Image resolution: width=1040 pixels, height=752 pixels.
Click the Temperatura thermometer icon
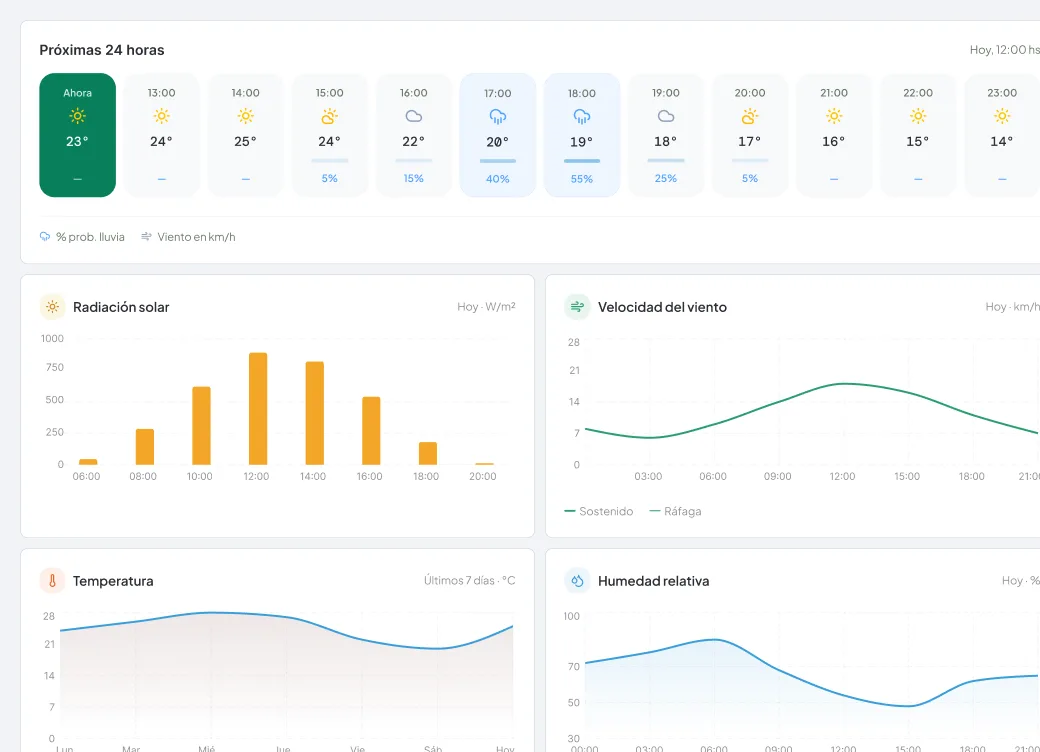pyautogui.click(x=52, y=581)
